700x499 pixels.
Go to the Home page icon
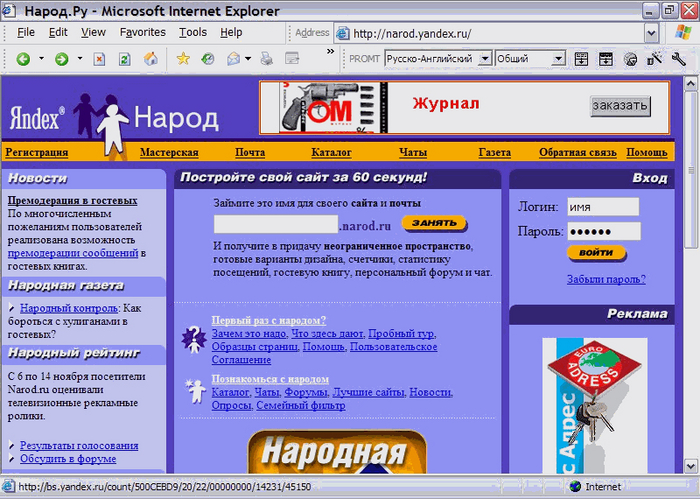(x=150, y=58)
